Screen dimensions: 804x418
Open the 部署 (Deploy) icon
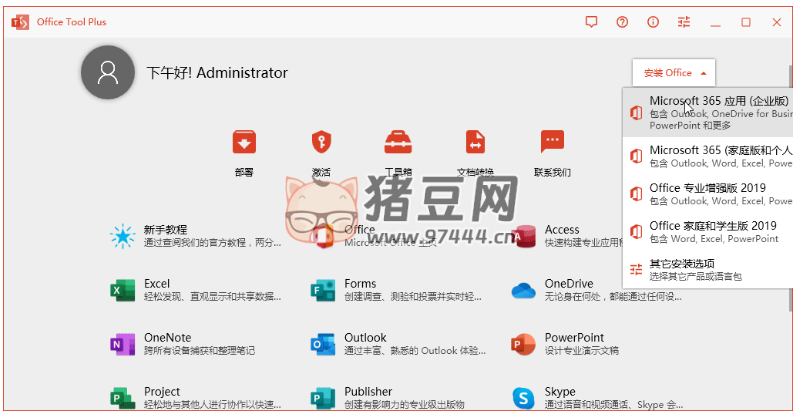(x=244, y=143)
